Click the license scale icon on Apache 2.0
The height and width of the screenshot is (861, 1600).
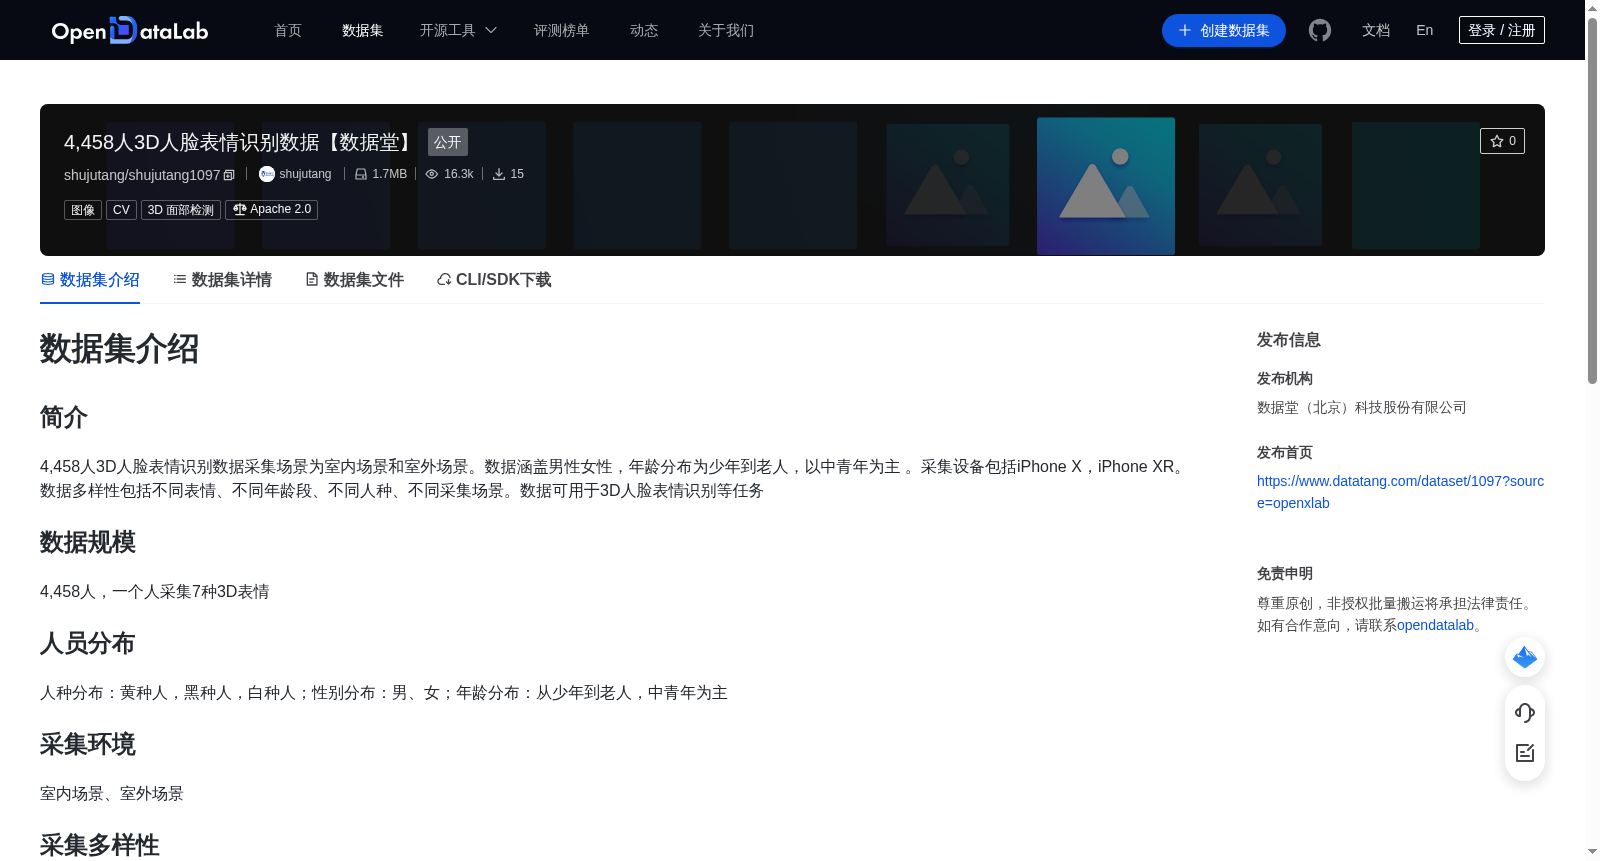click(x=240, y=209)
